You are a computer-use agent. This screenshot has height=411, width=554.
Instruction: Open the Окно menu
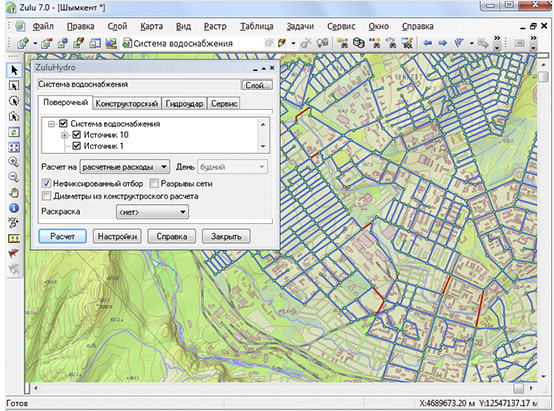378,27
